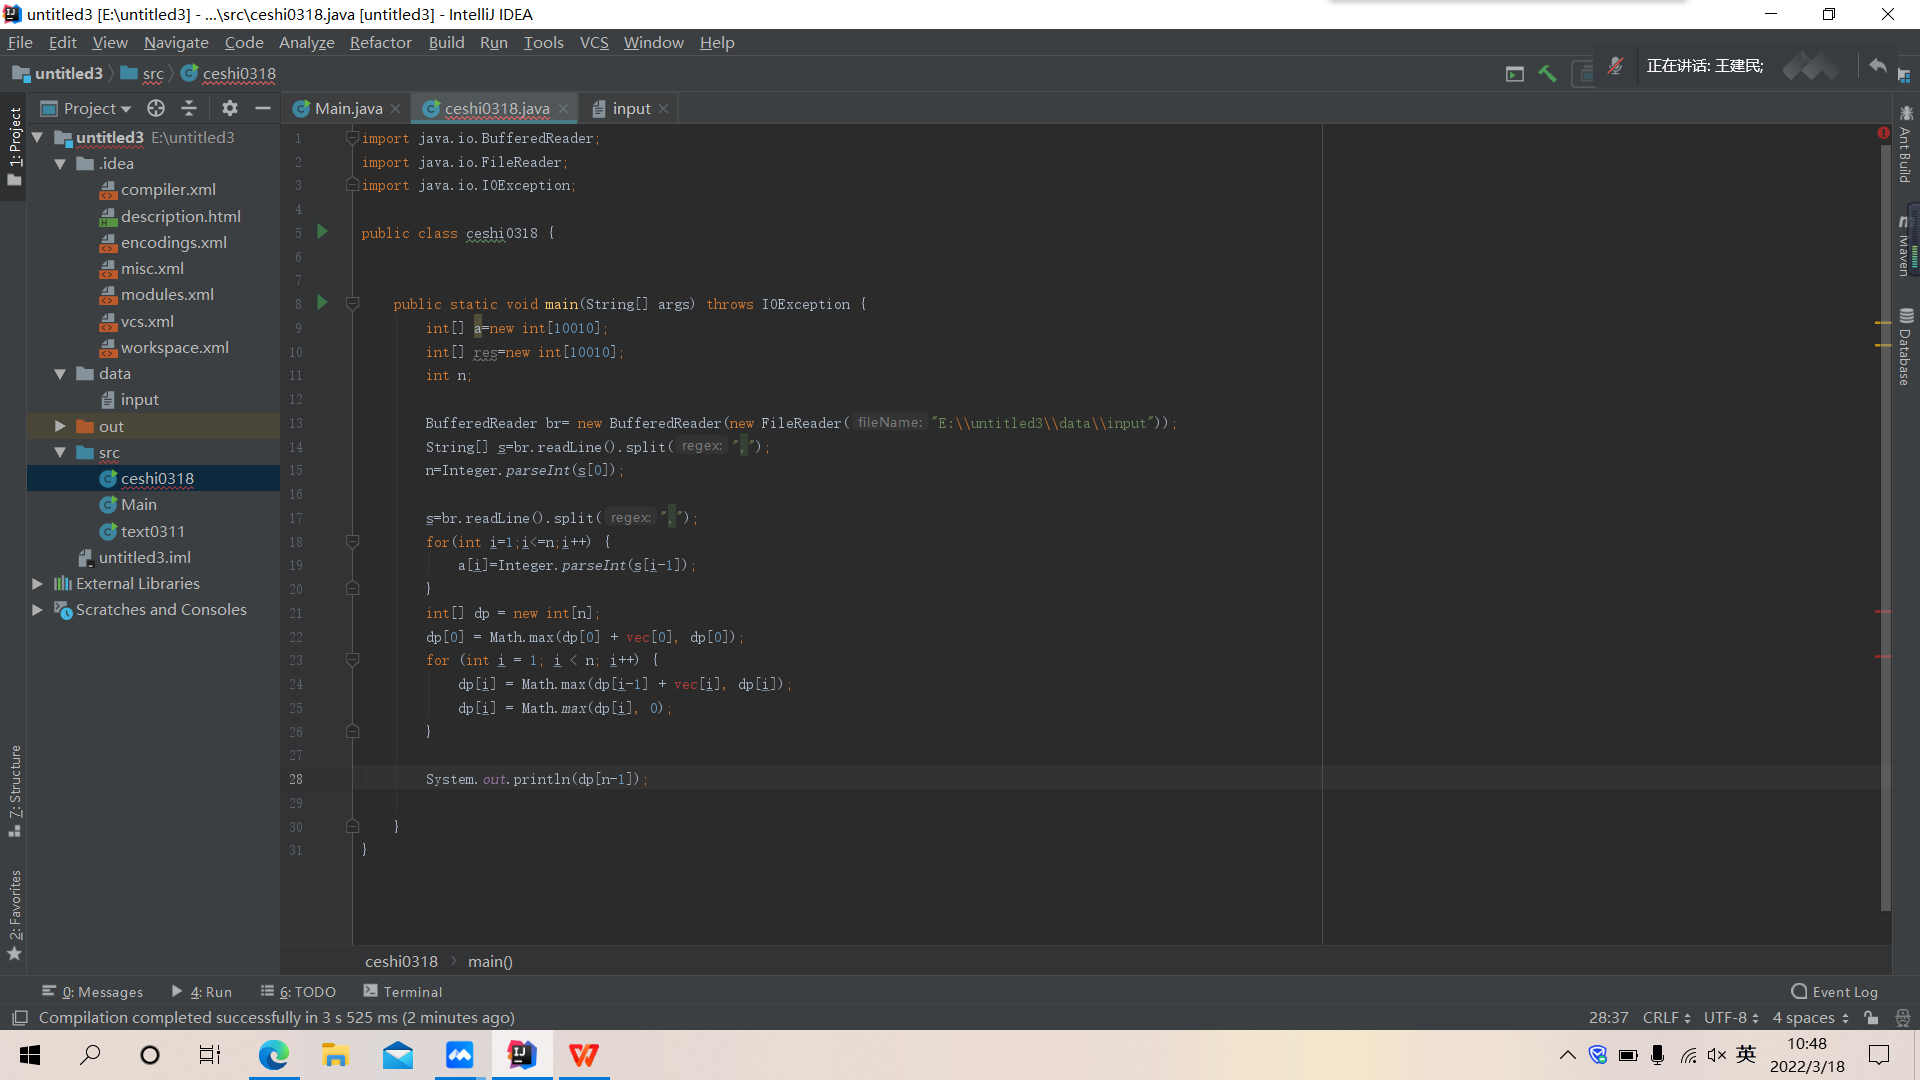Toggle the read-only lock icon in status bar
This screenshot has width=1920, height=1080.
coord(1871,1017)
